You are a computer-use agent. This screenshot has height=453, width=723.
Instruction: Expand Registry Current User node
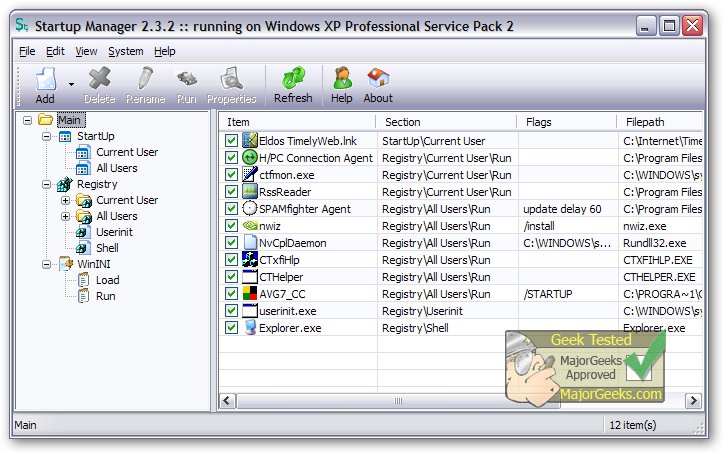pos(65,200)
